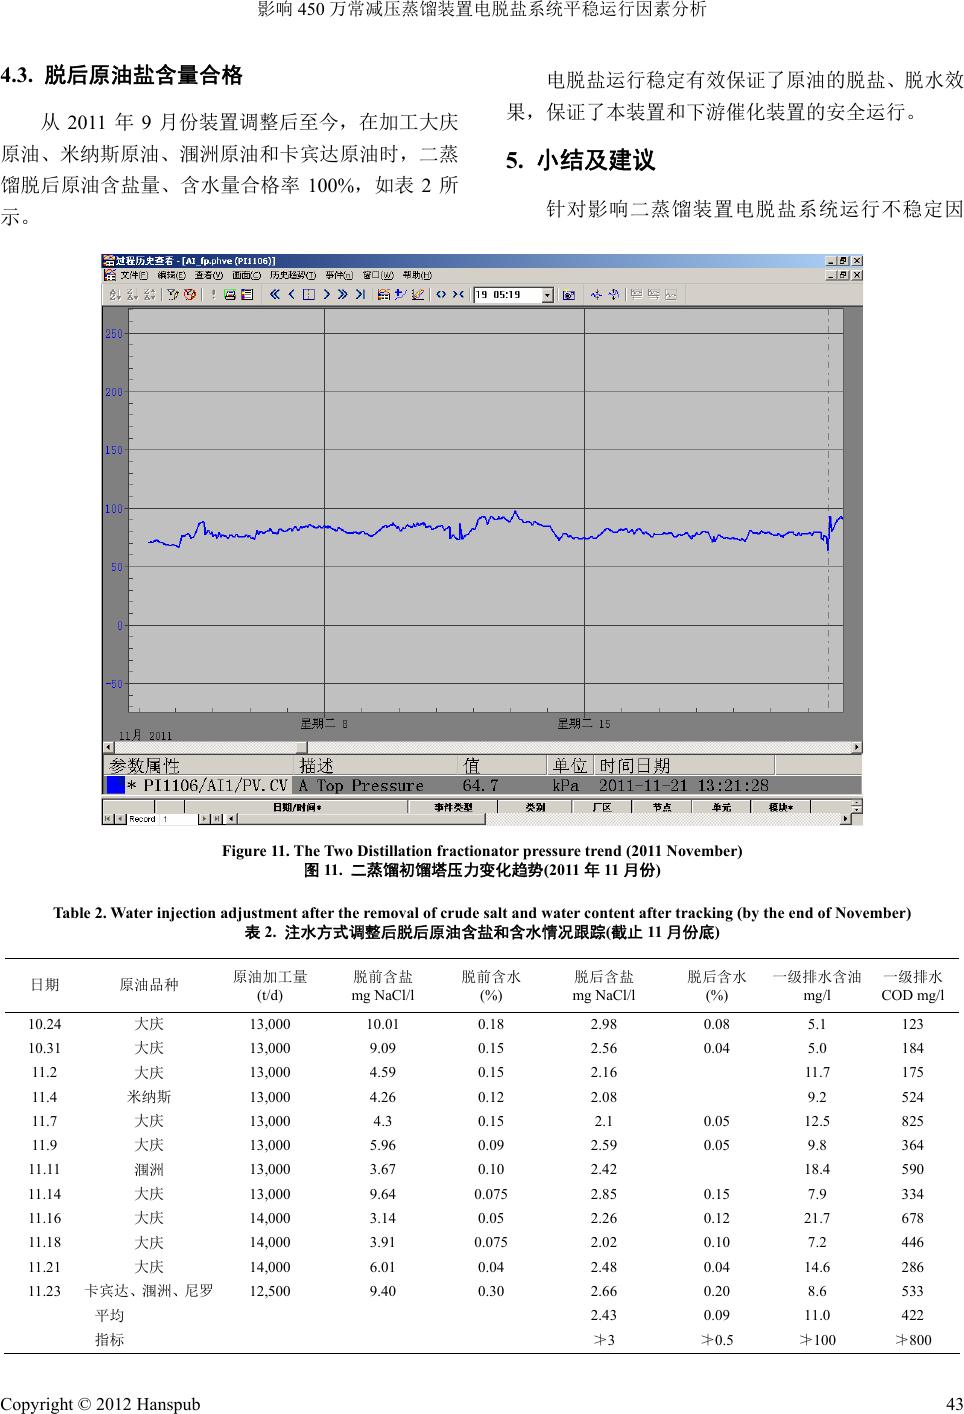Click the blue pen color swatch for PI1106
964x1414 pixels.
(115, 785)
